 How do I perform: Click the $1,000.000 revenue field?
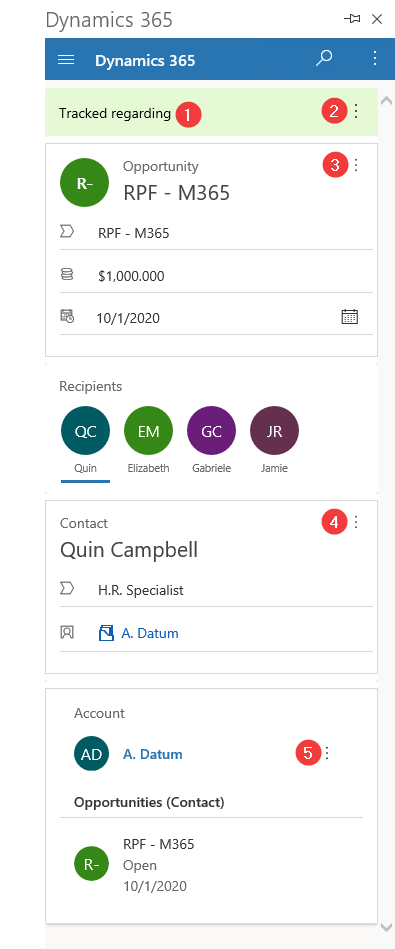coord(217,276)
